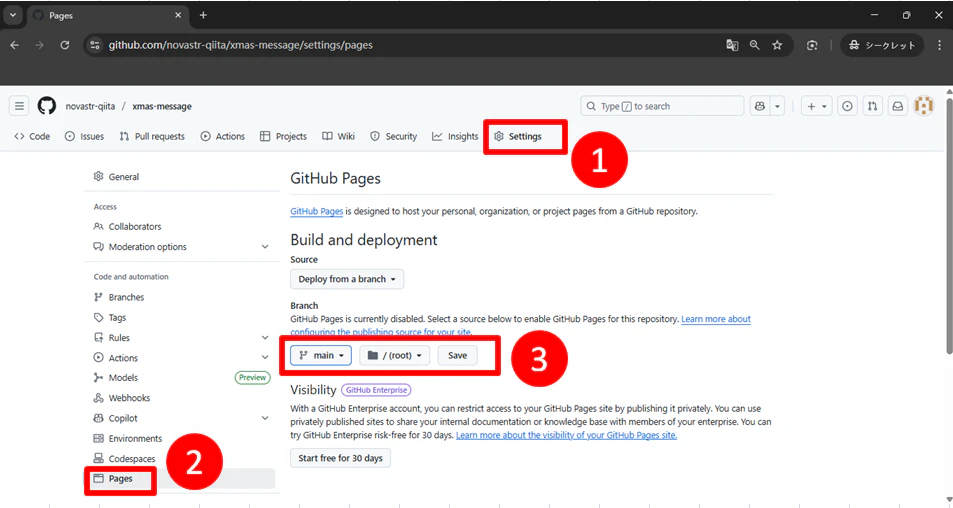Open the / (root) folder selector
Screen dimensions: 953x508
coord(394,355)
